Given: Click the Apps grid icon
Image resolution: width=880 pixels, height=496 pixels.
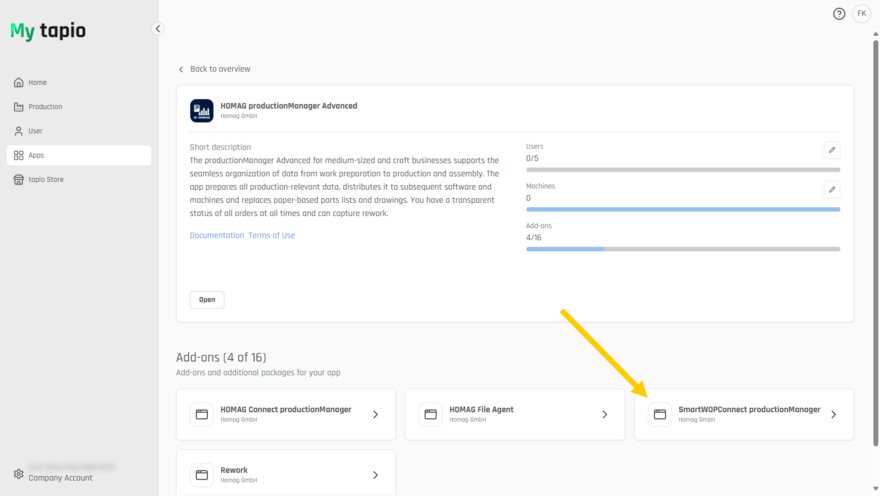Looking at the screenshot, I should click(x=19, y=155).
